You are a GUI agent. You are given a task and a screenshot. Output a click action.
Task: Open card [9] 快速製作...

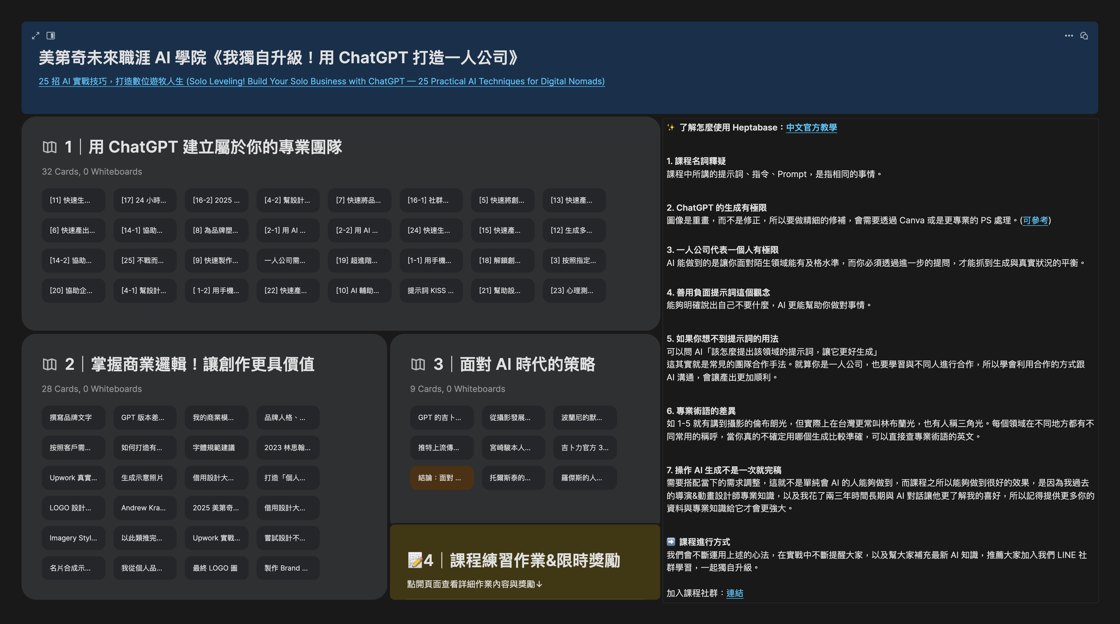click(216, 261)
